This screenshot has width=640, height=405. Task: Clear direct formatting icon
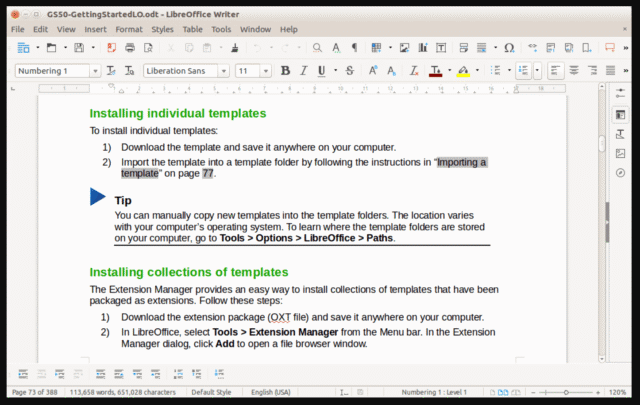[x=413, y=71]
